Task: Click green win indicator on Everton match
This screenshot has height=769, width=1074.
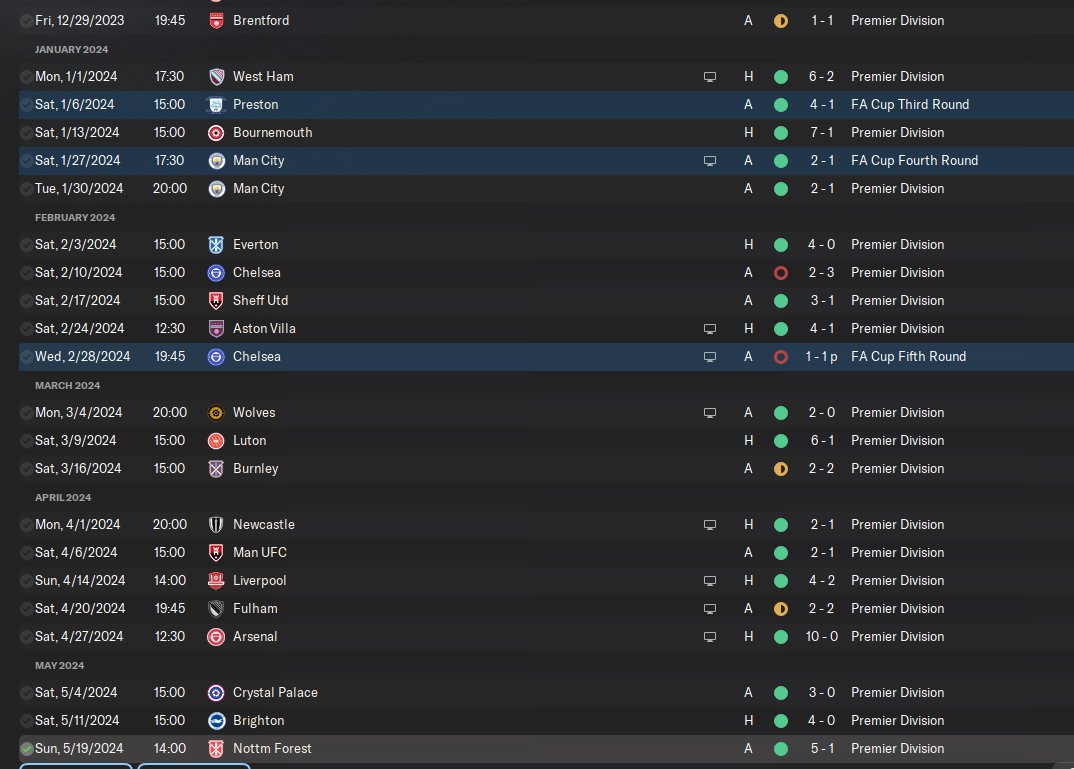Action: coord(780,245)
